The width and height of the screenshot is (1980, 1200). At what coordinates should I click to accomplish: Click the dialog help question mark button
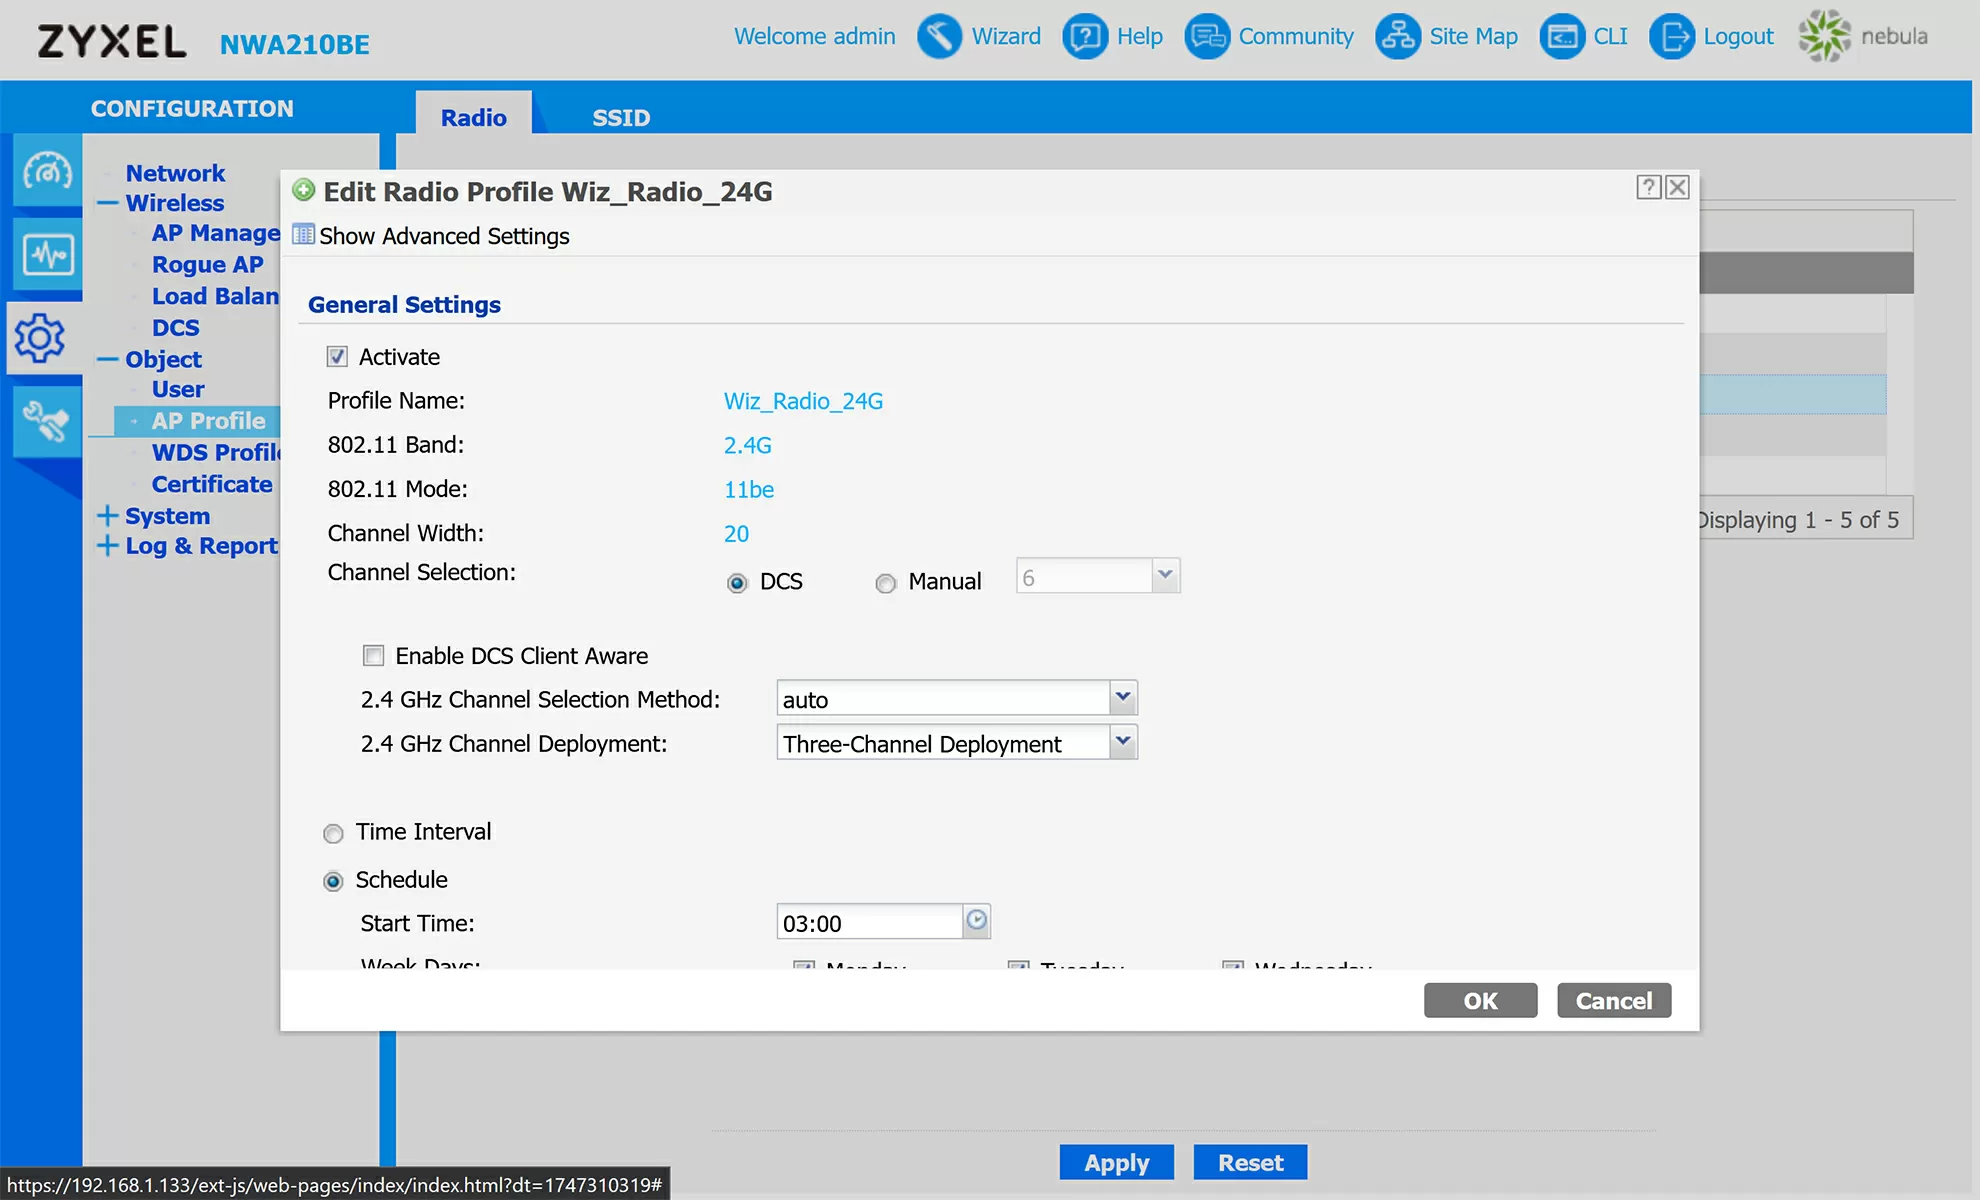1648,187
